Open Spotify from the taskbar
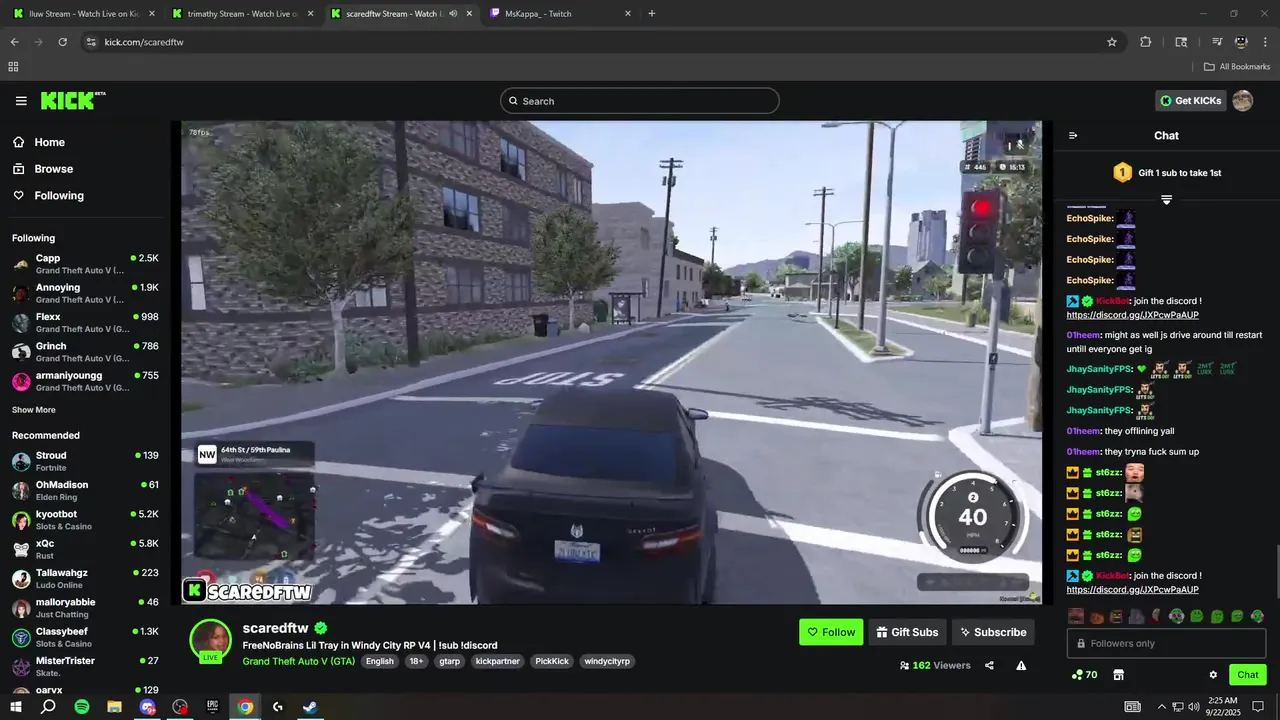Viewport: 1280px width, 720px height. coord(82,707)
